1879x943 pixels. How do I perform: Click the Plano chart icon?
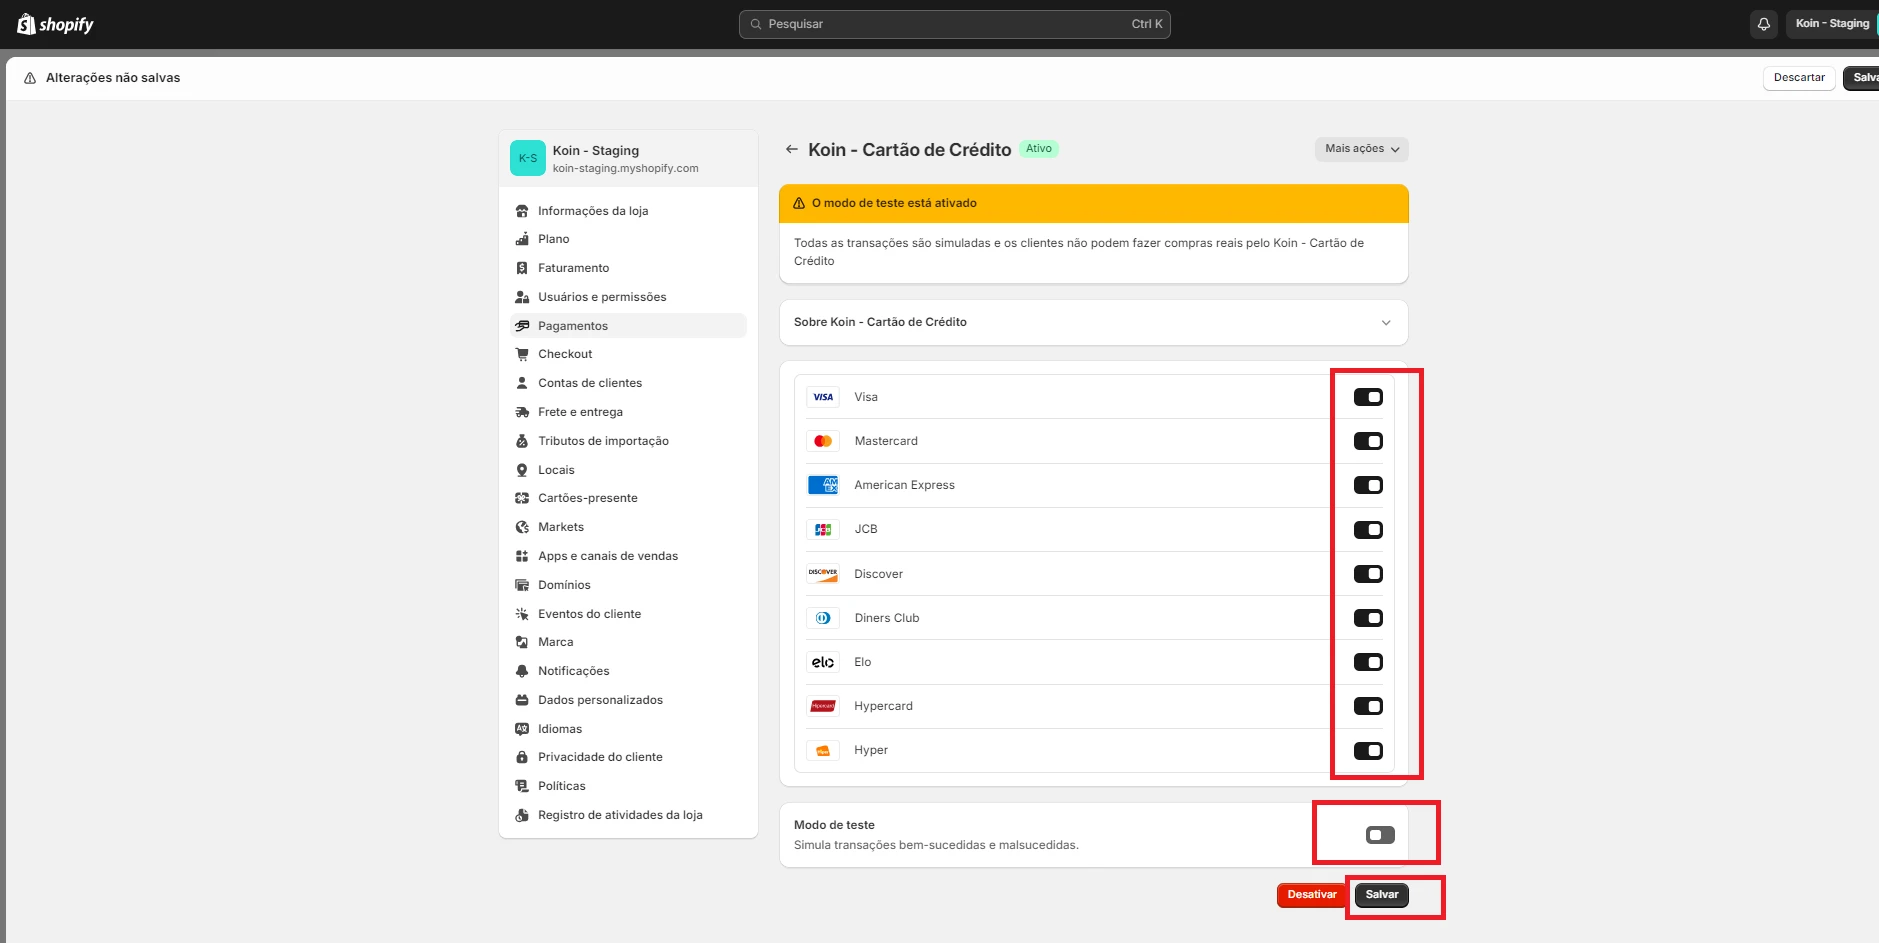click(x=522, y=239)
